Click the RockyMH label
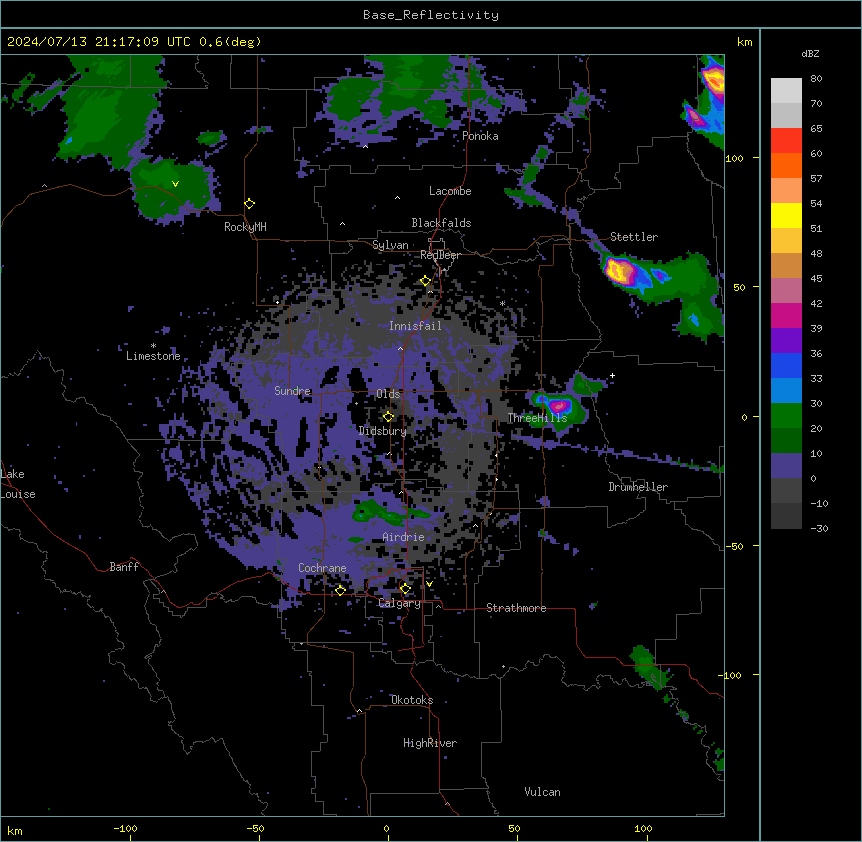862x842 pixels. tap(245, 227)
